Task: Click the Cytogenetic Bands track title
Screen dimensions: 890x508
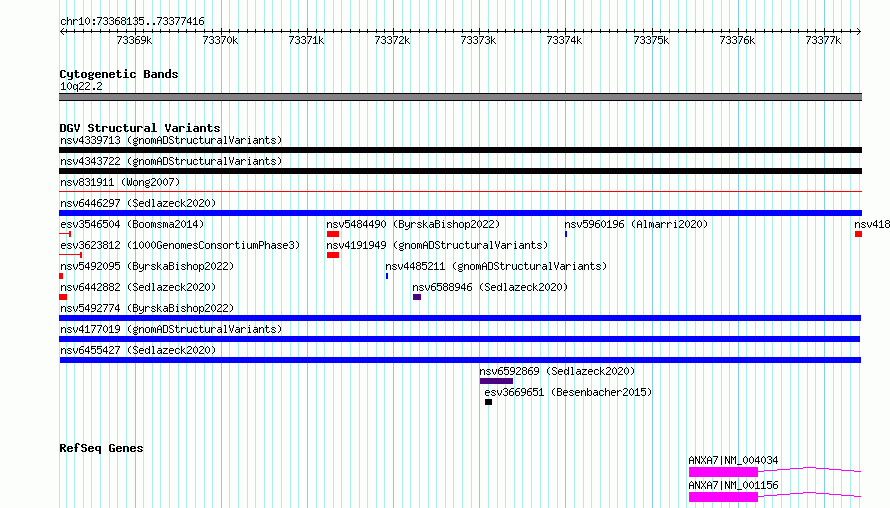Action: (119, 74)
